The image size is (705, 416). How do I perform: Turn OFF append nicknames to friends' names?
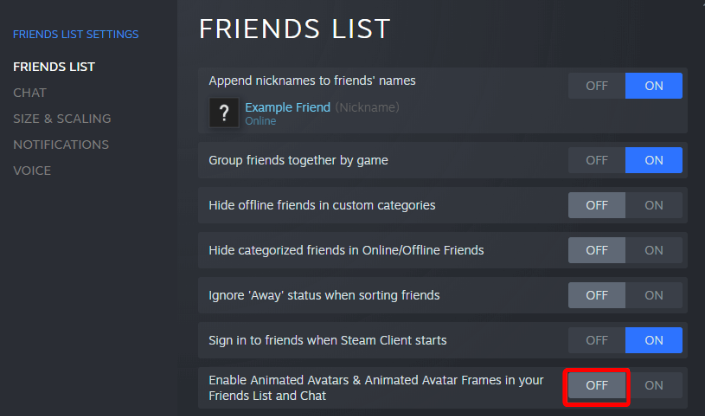pyautogui.click(x=597, y=86)
